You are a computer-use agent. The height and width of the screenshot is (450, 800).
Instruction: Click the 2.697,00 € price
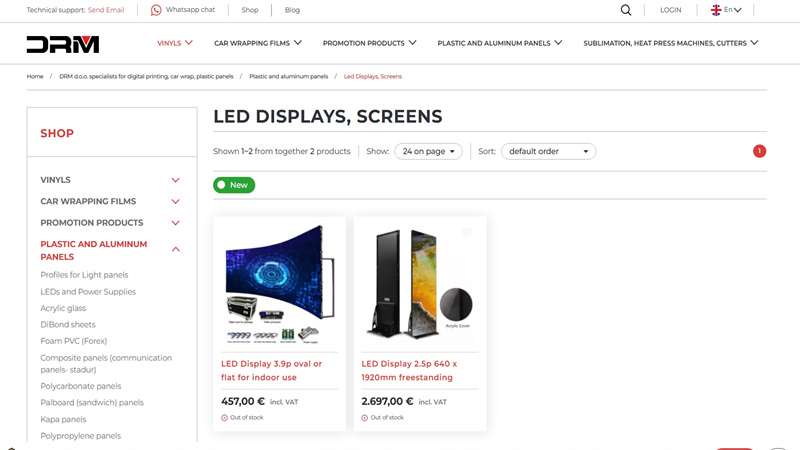tap(387, 402)
